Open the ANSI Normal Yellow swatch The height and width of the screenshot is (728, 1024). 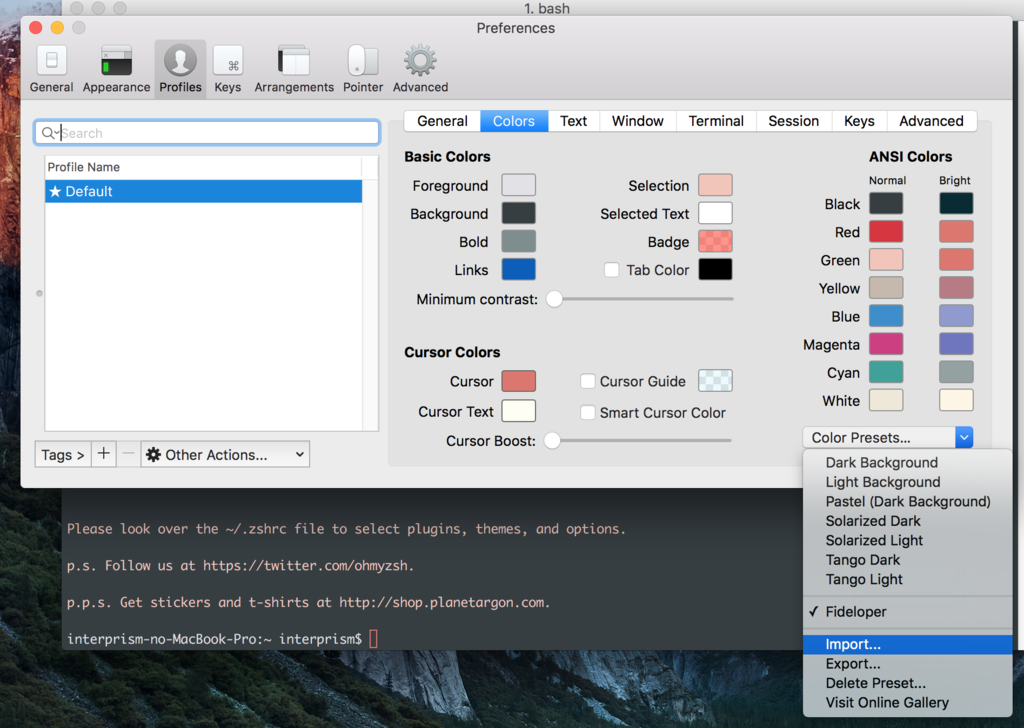pyautogui.click(x=886, y=288)
